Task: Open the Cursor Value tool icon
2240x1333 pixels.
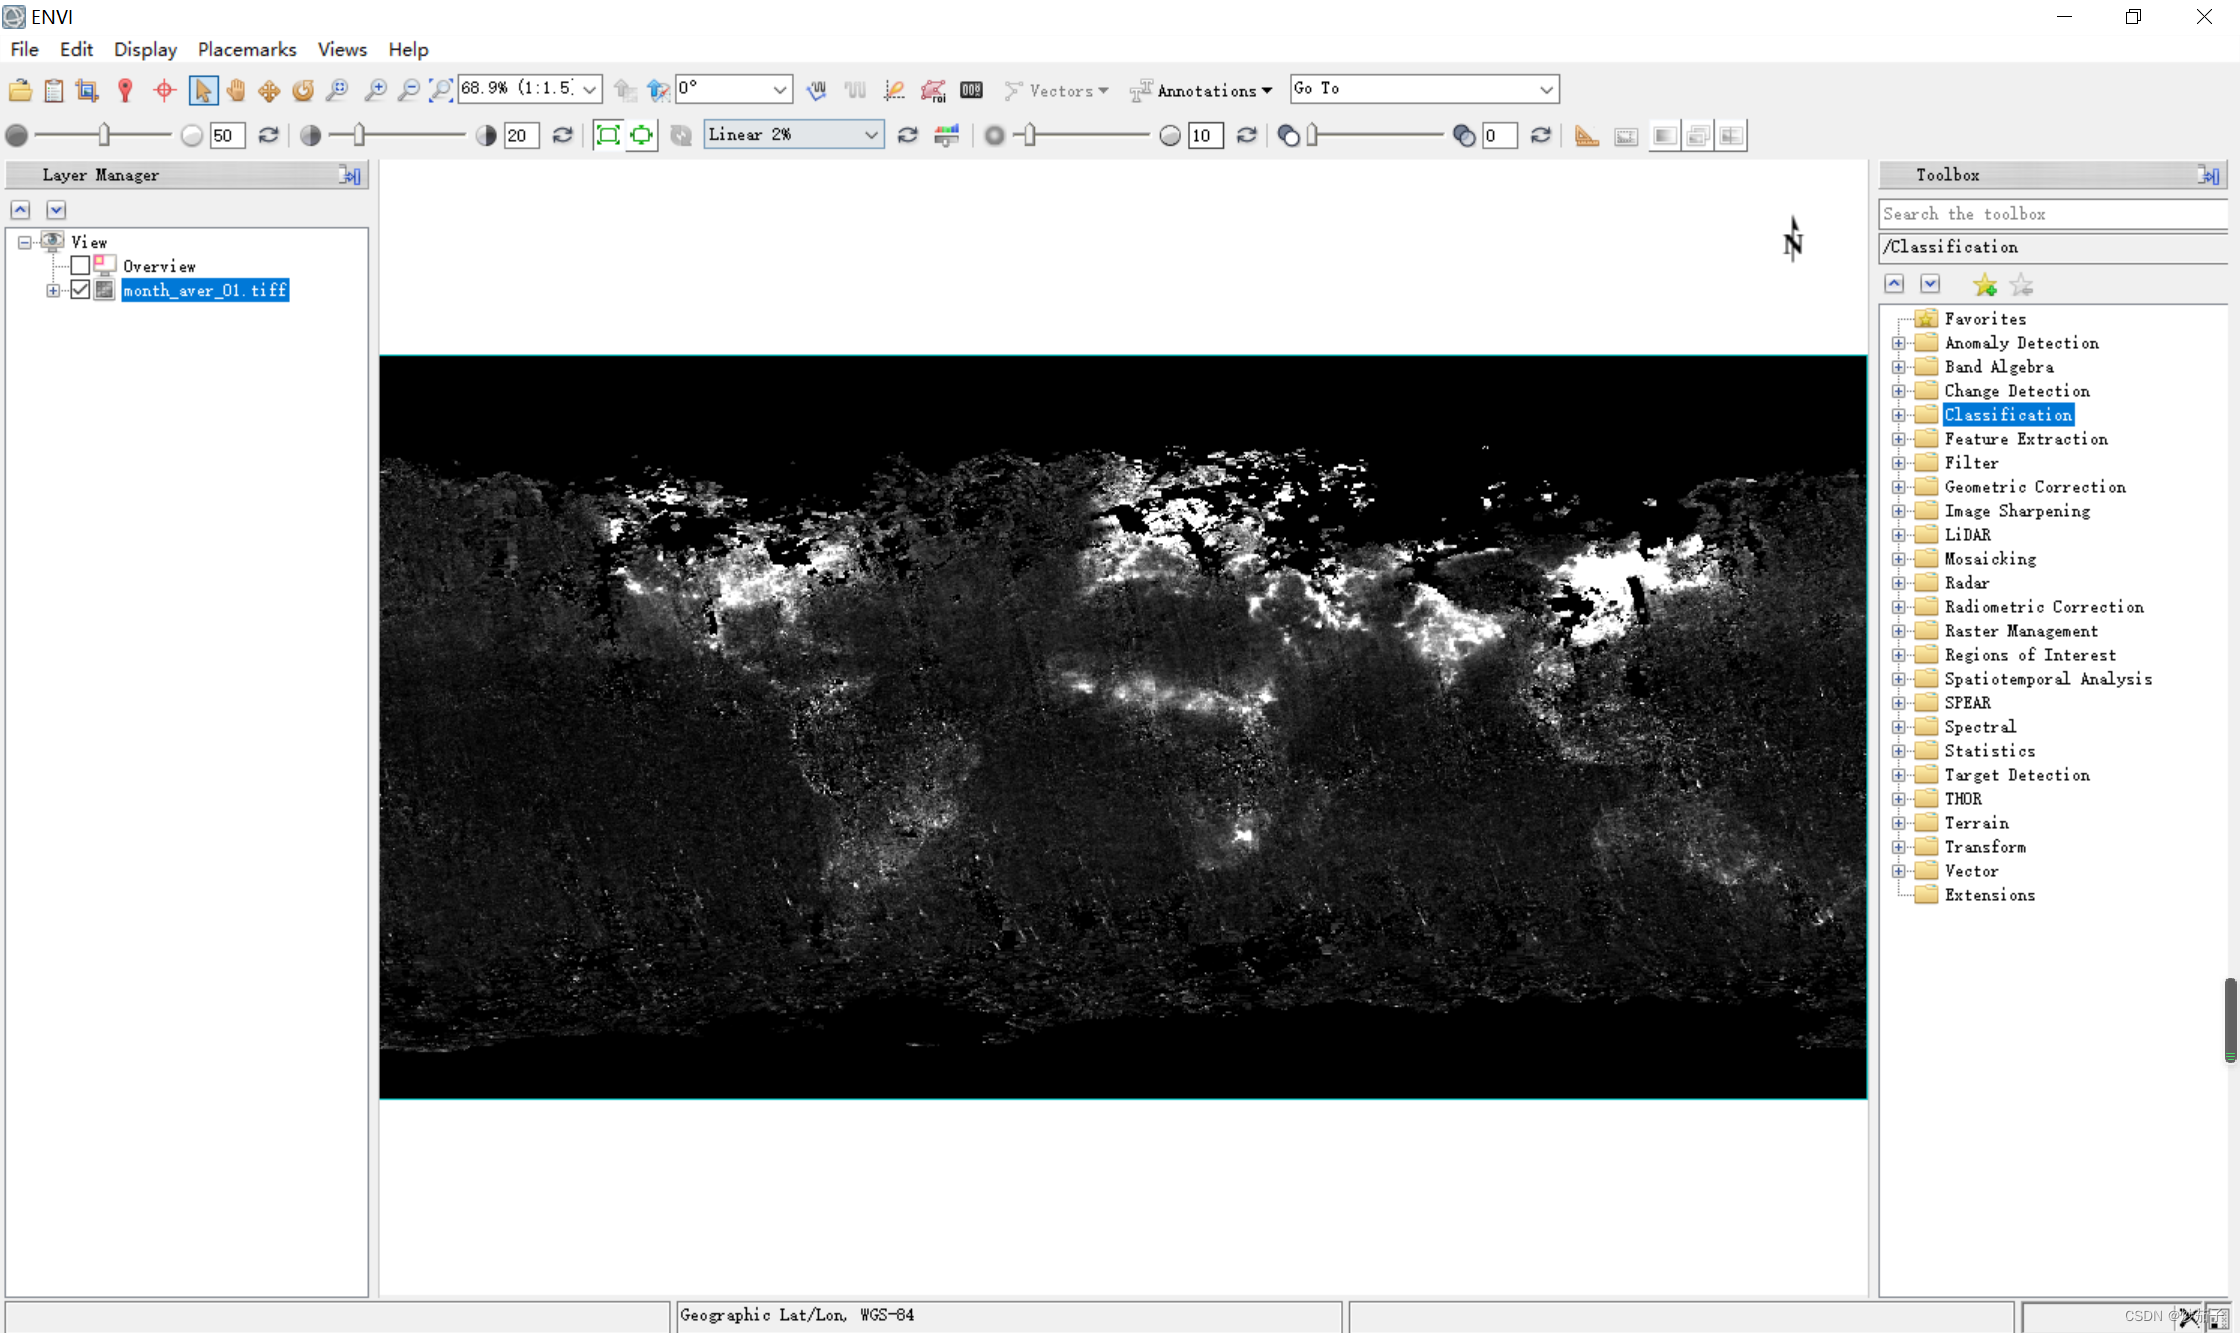Action: pos(971,90)
